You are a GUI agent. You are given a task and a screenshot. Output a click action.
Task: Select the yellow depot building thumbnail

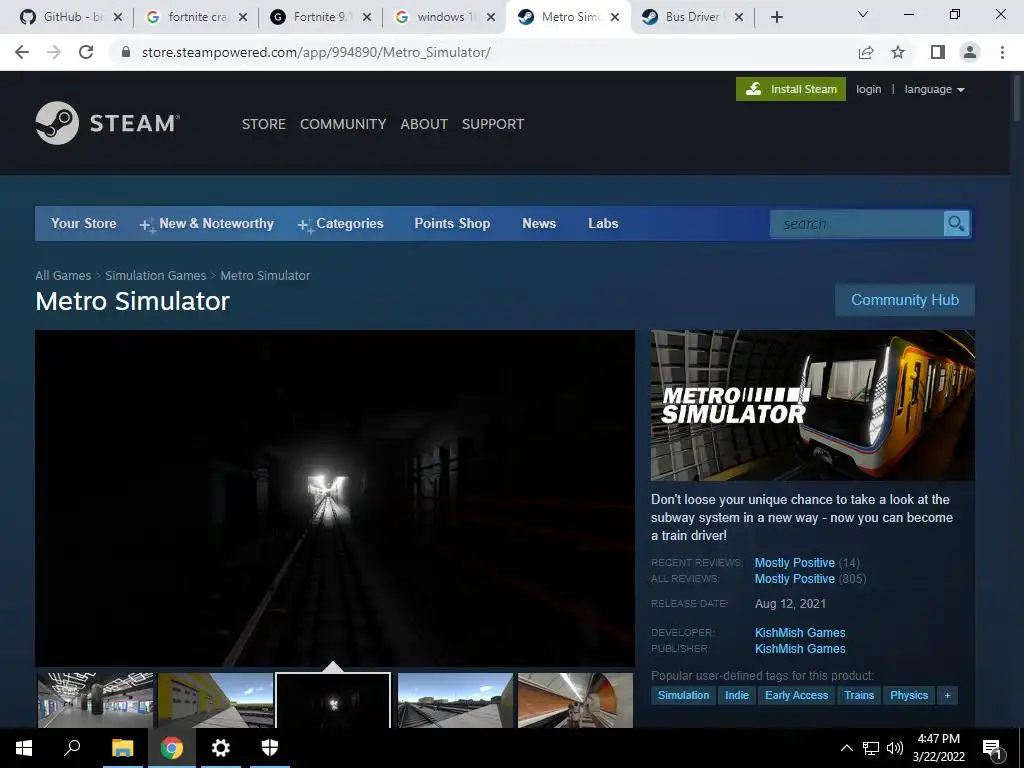(x=216, y=700)
